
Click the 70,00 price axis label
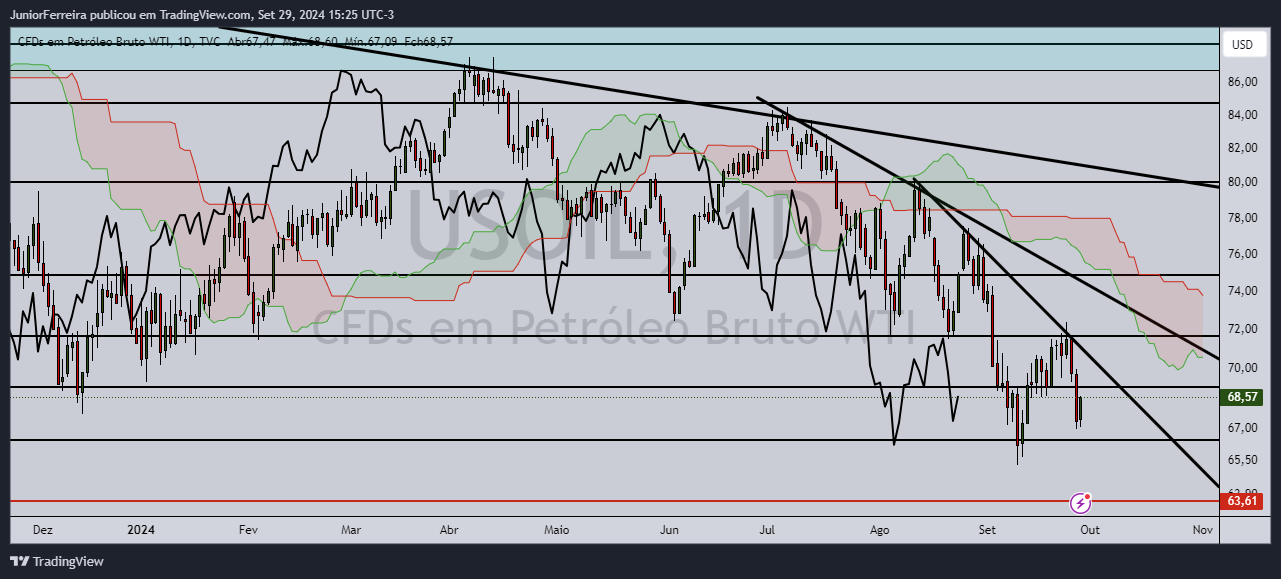pyautogui.click(x=1242, y=368)
